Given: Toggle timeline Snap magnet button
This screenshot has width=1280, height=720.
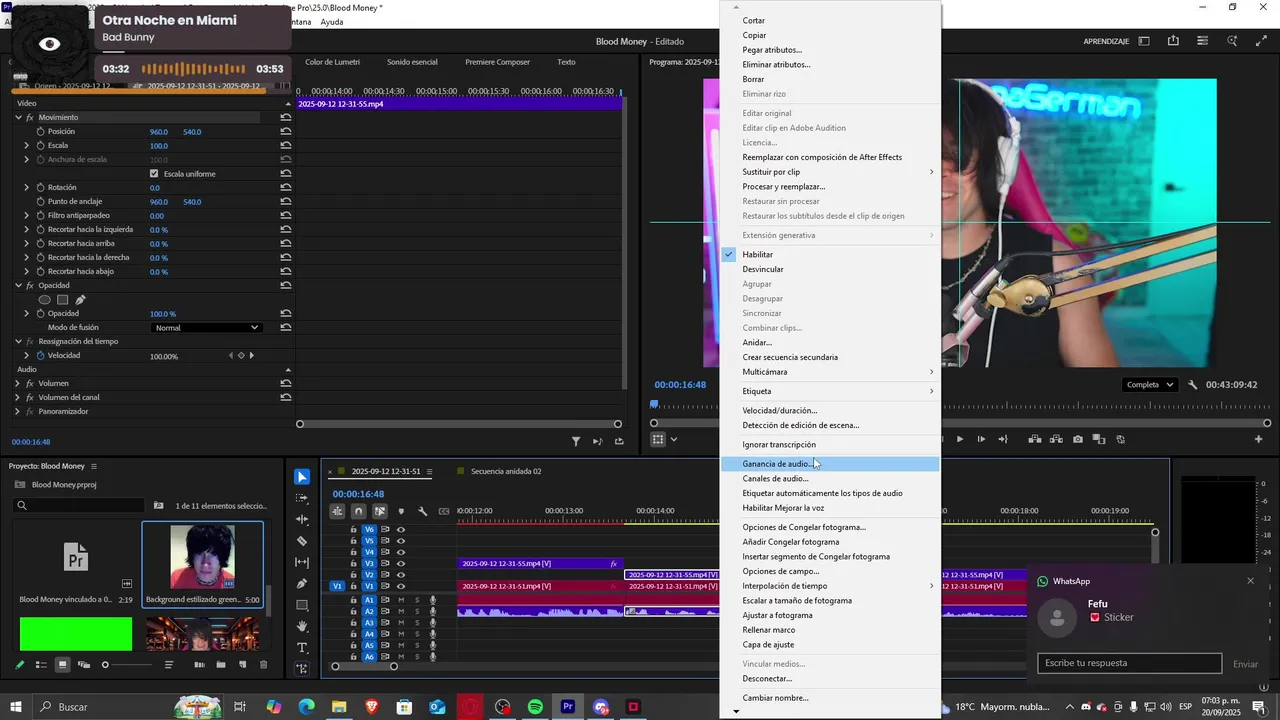Looking at the screenshot, I should (358, 511).
